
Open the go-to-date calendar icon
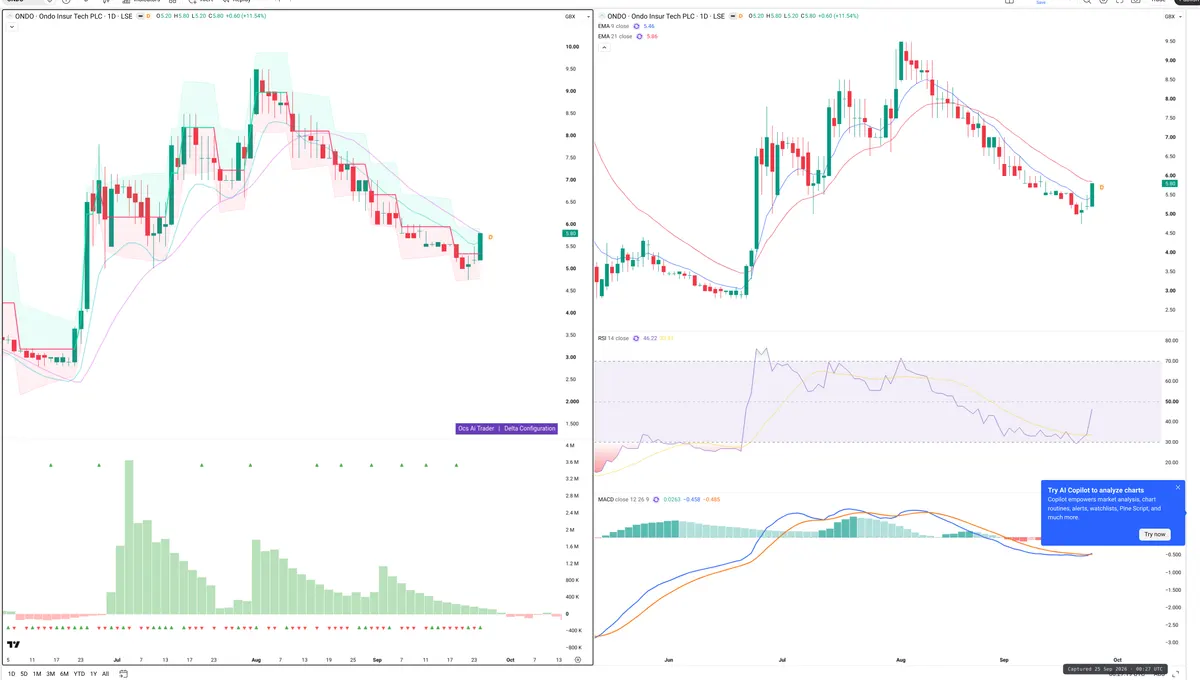[x=123, y=674]
